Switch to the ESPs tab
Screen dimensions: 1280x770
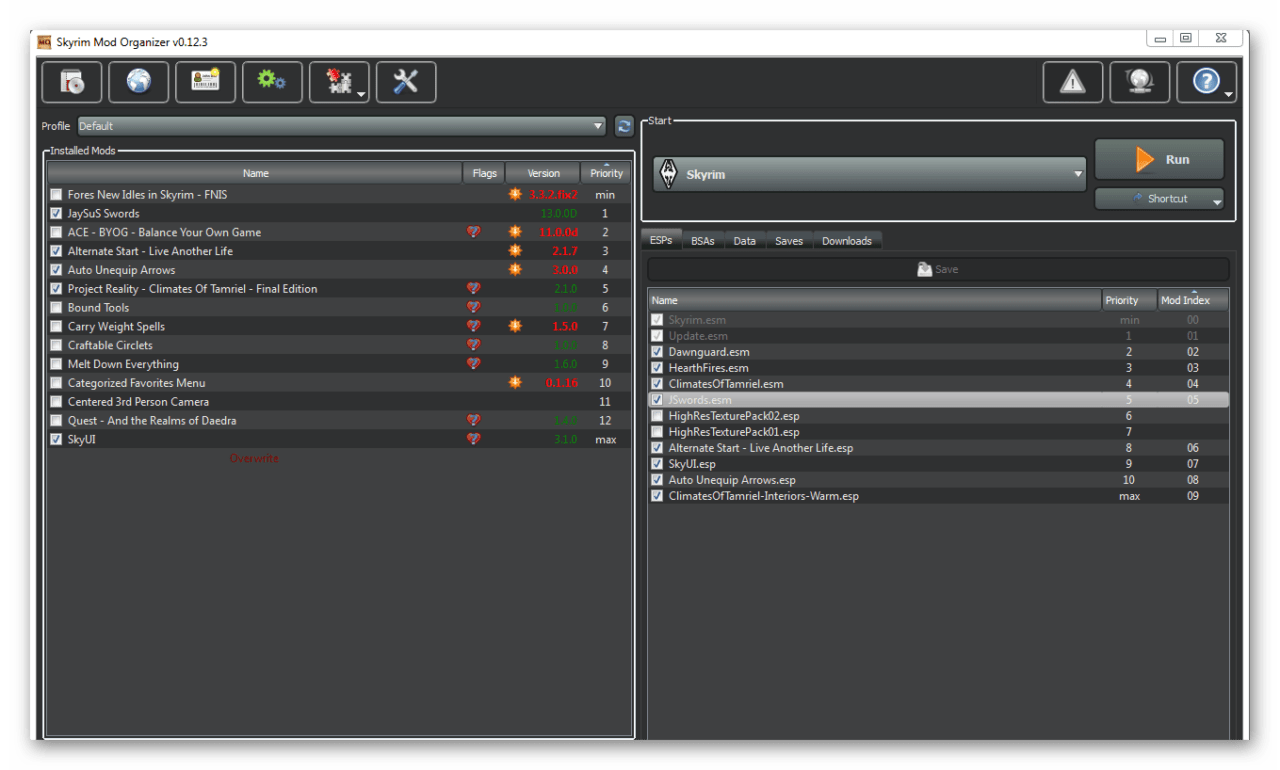661,241
